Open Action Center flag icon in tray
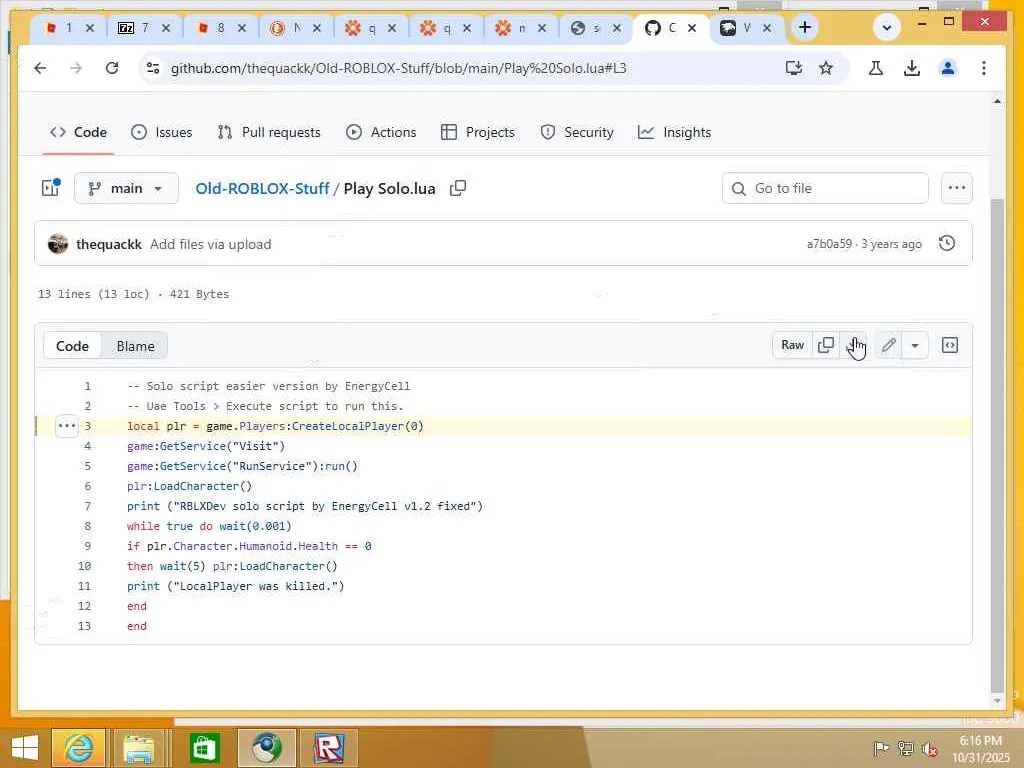This screenshot has width=1024, height=768. coord(880,748)
